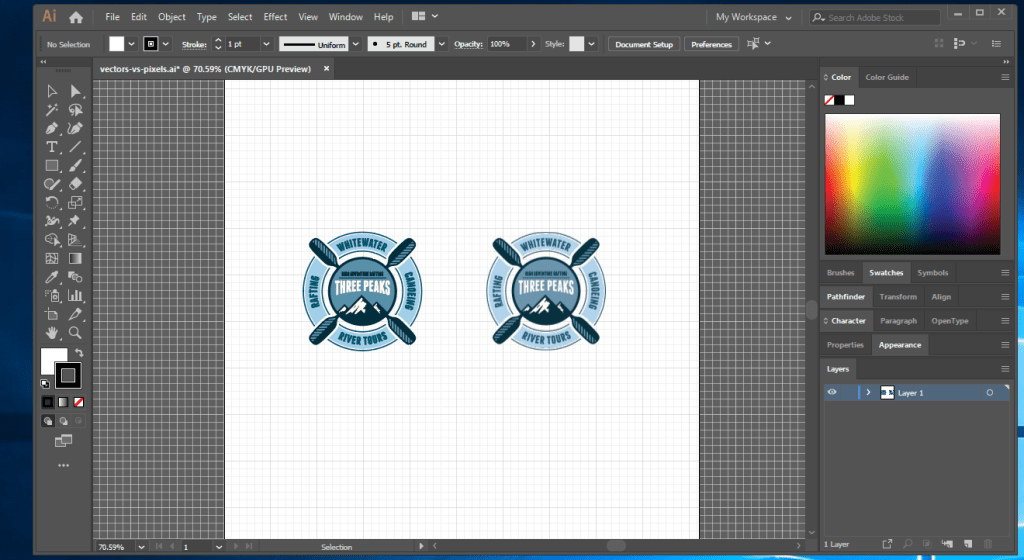Select the Rectangle tool
The width and height of the screenshot is (1024, 560).
tap(52, 166)
